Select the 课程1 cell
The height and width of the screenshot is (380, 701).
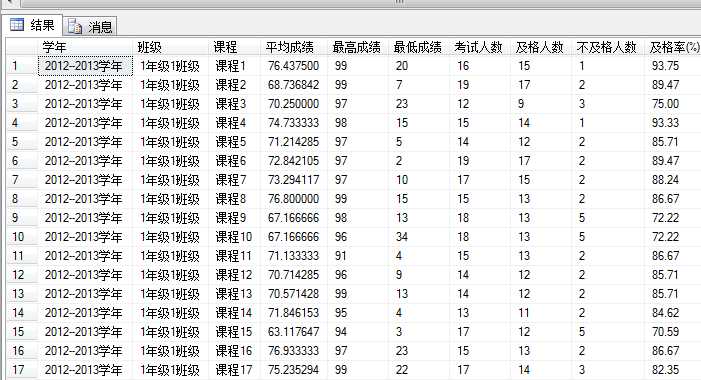tap(234, 66)
